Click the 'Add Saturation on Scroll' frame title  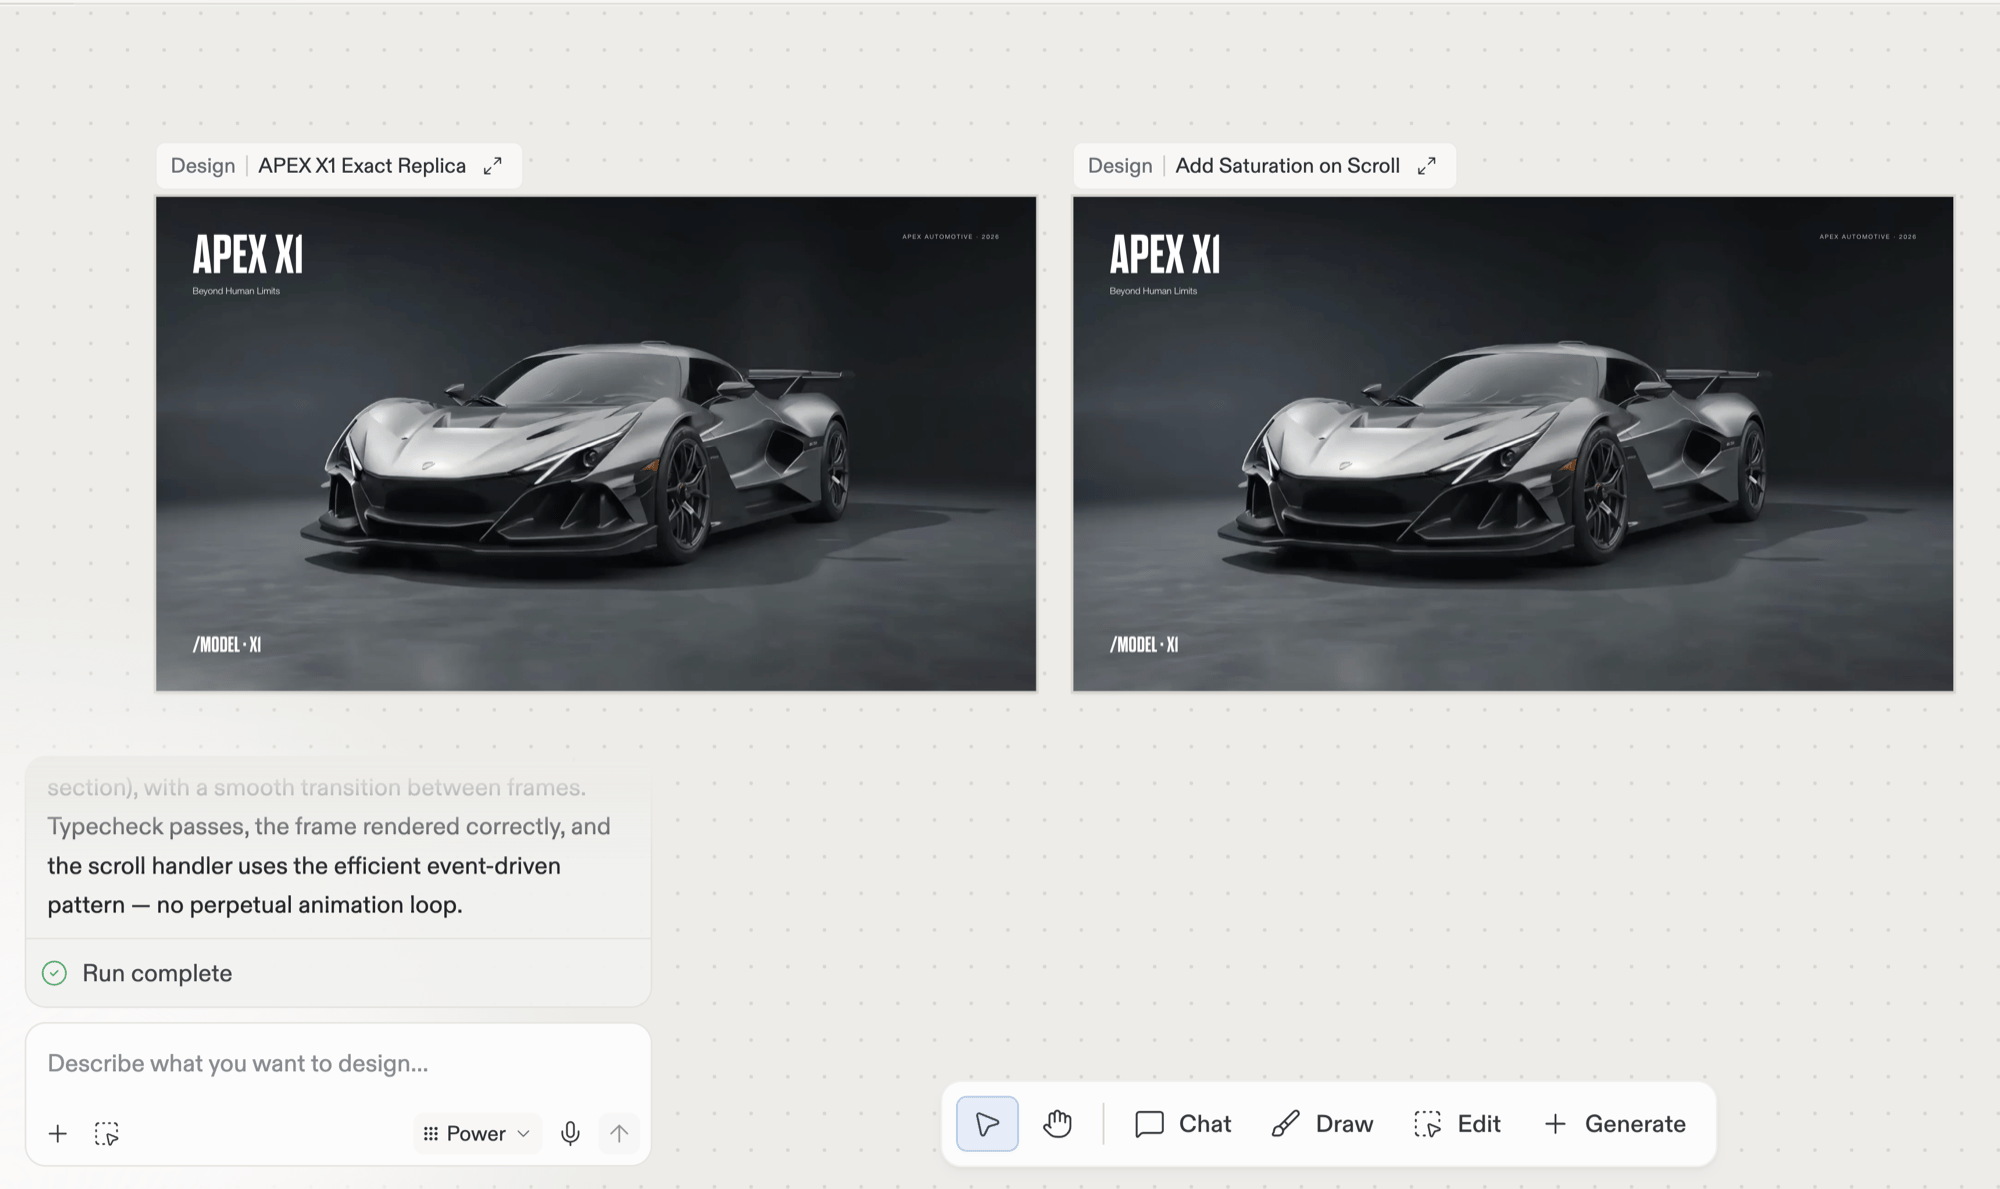(1287, 166)
